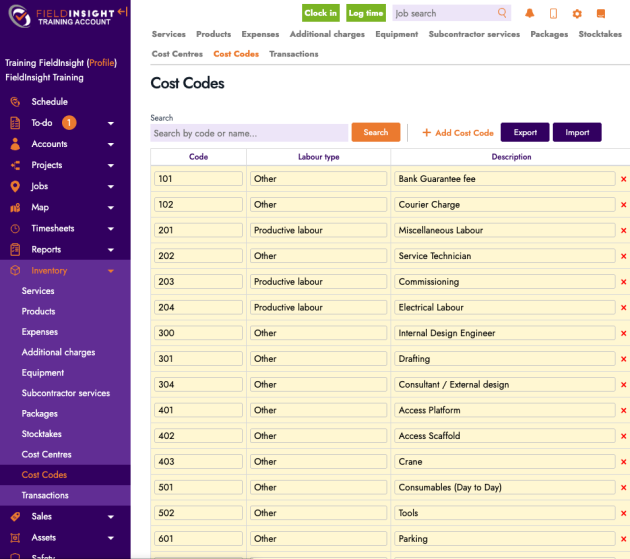Click the mobile device icon in header
The height and width of the screenshot is (559, 630).
pyautogui.click(x=553, y=13)
